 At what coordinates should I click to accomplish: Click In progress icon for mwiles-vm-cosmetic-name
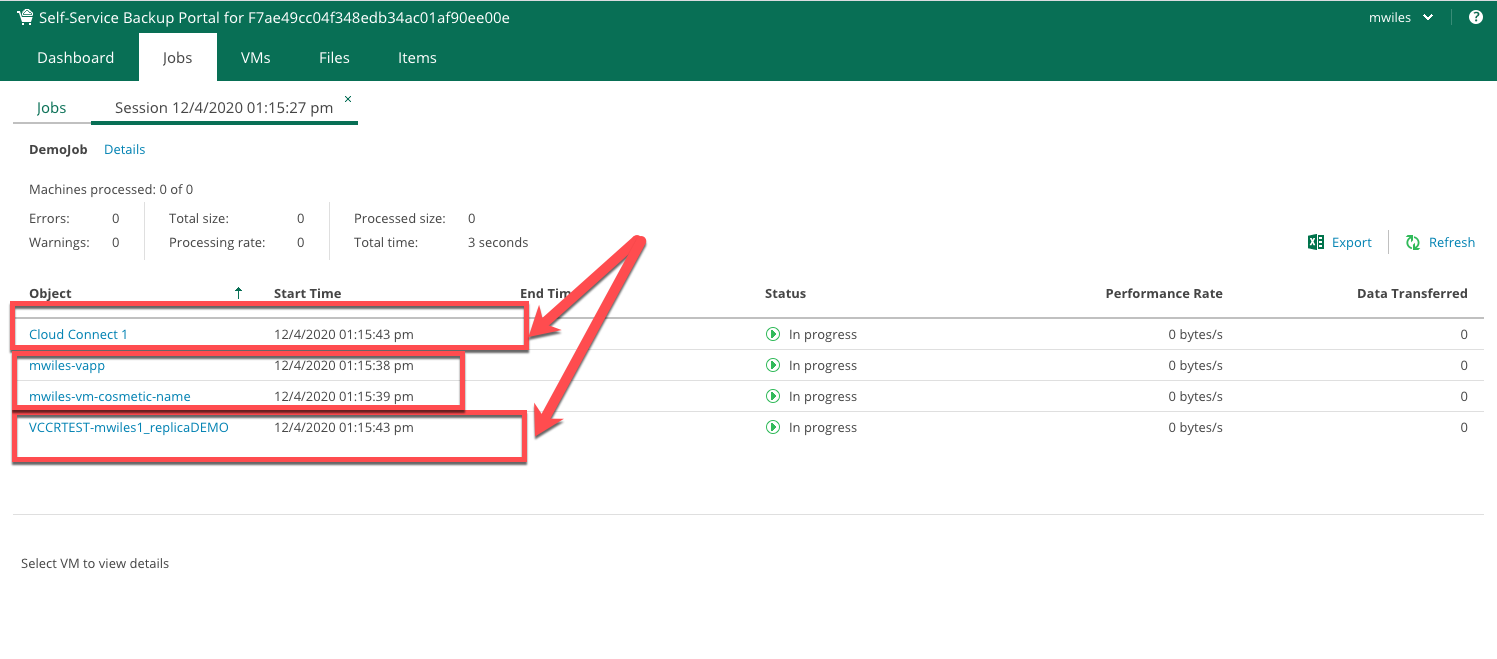tap(772, 396)
